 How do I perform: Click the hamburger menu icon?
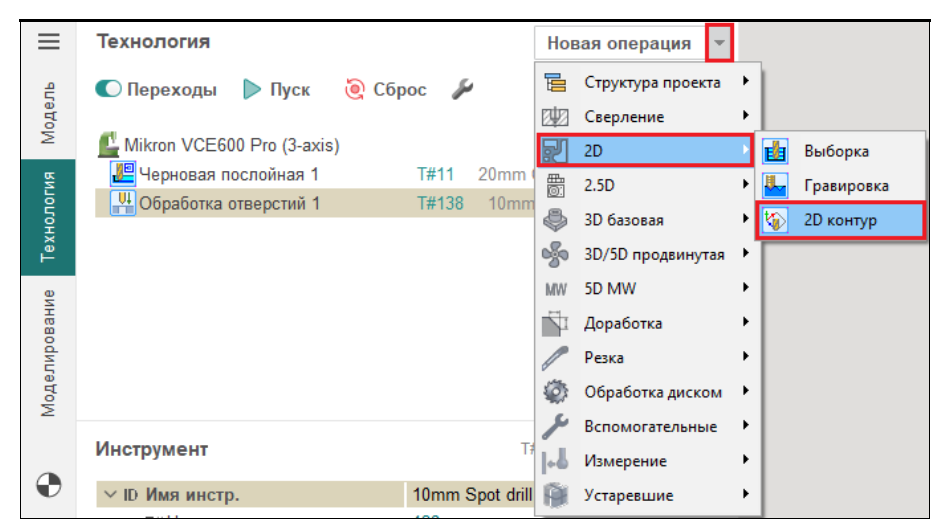(x=48, y=42)
